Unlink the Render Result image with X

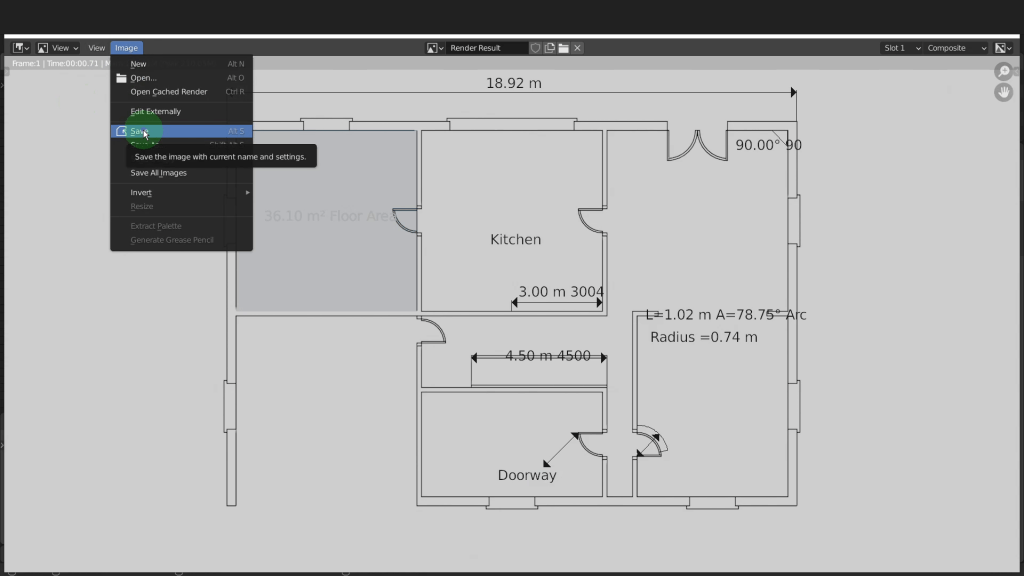pos(577,48)
